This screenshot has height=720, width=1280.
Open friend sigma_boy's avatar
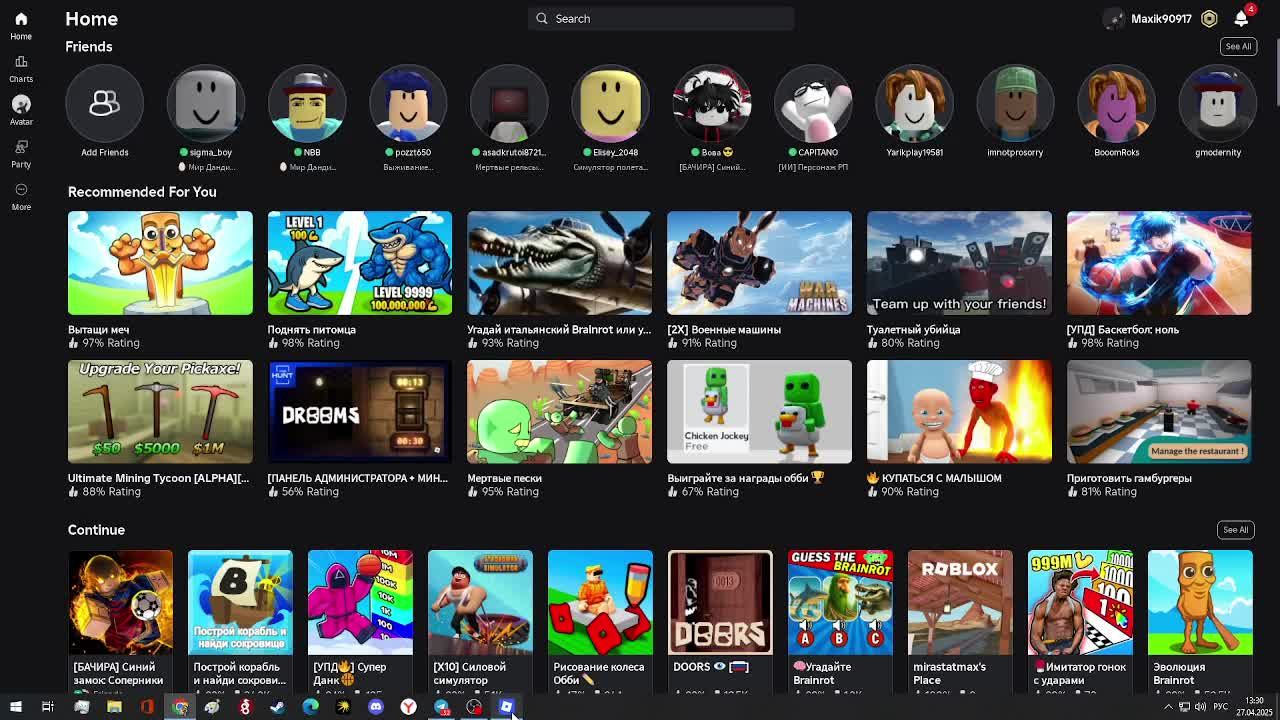pyautogui.click(x=205, y=104)
